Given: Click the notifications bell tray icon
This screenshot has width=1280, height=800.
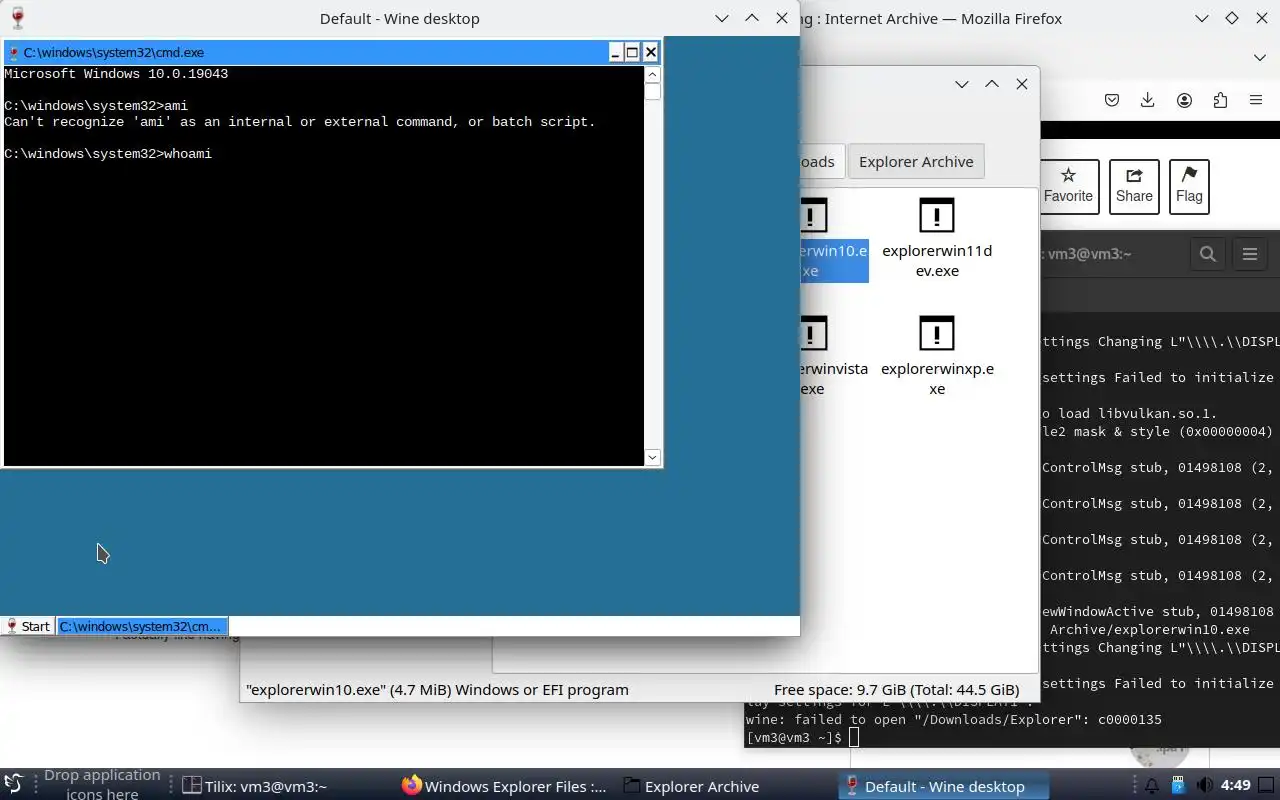Looking at the screenshot, I should (1152, 786).
